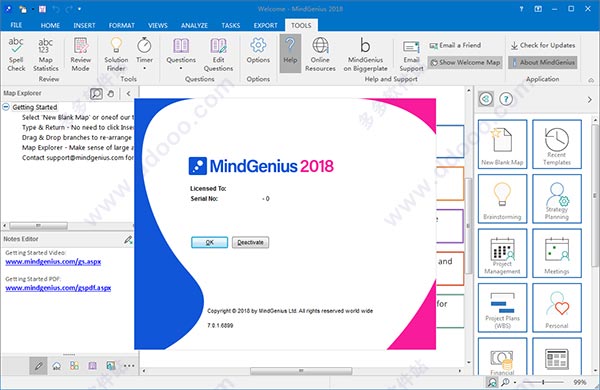Click Email a Friend

pyautogui.click(x=455, y=45)
